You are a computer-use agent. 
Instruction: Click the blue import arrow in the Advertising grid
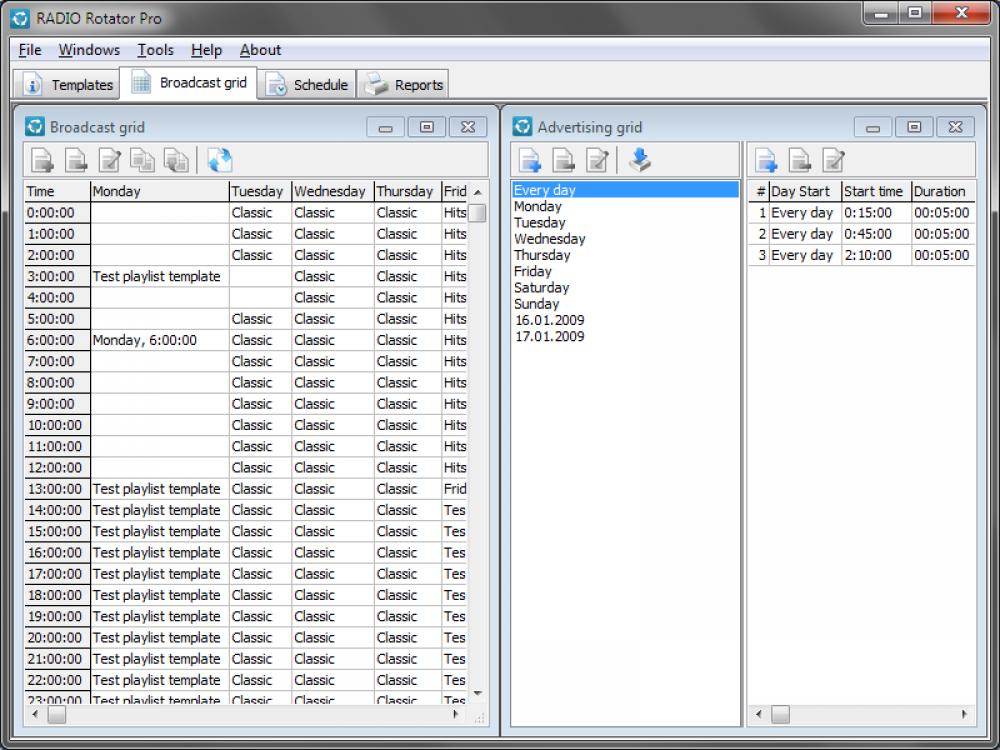[x=641, y=160]
